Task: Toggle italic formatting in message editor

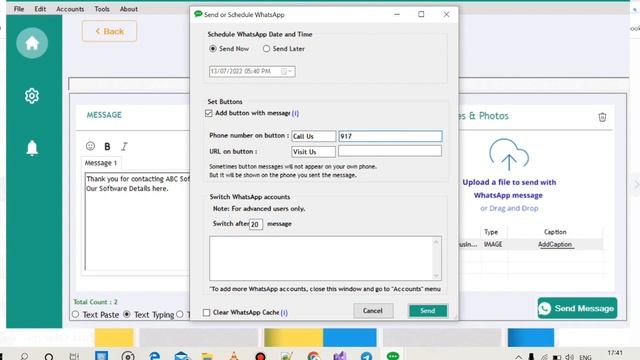Action: (x=124, y=146)
